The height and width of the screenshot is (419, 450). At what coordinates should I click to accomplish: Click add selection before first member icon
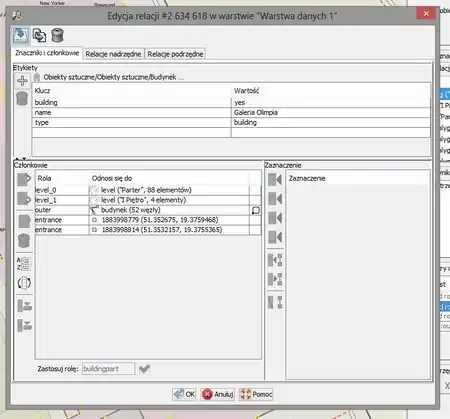coord(275,179)
